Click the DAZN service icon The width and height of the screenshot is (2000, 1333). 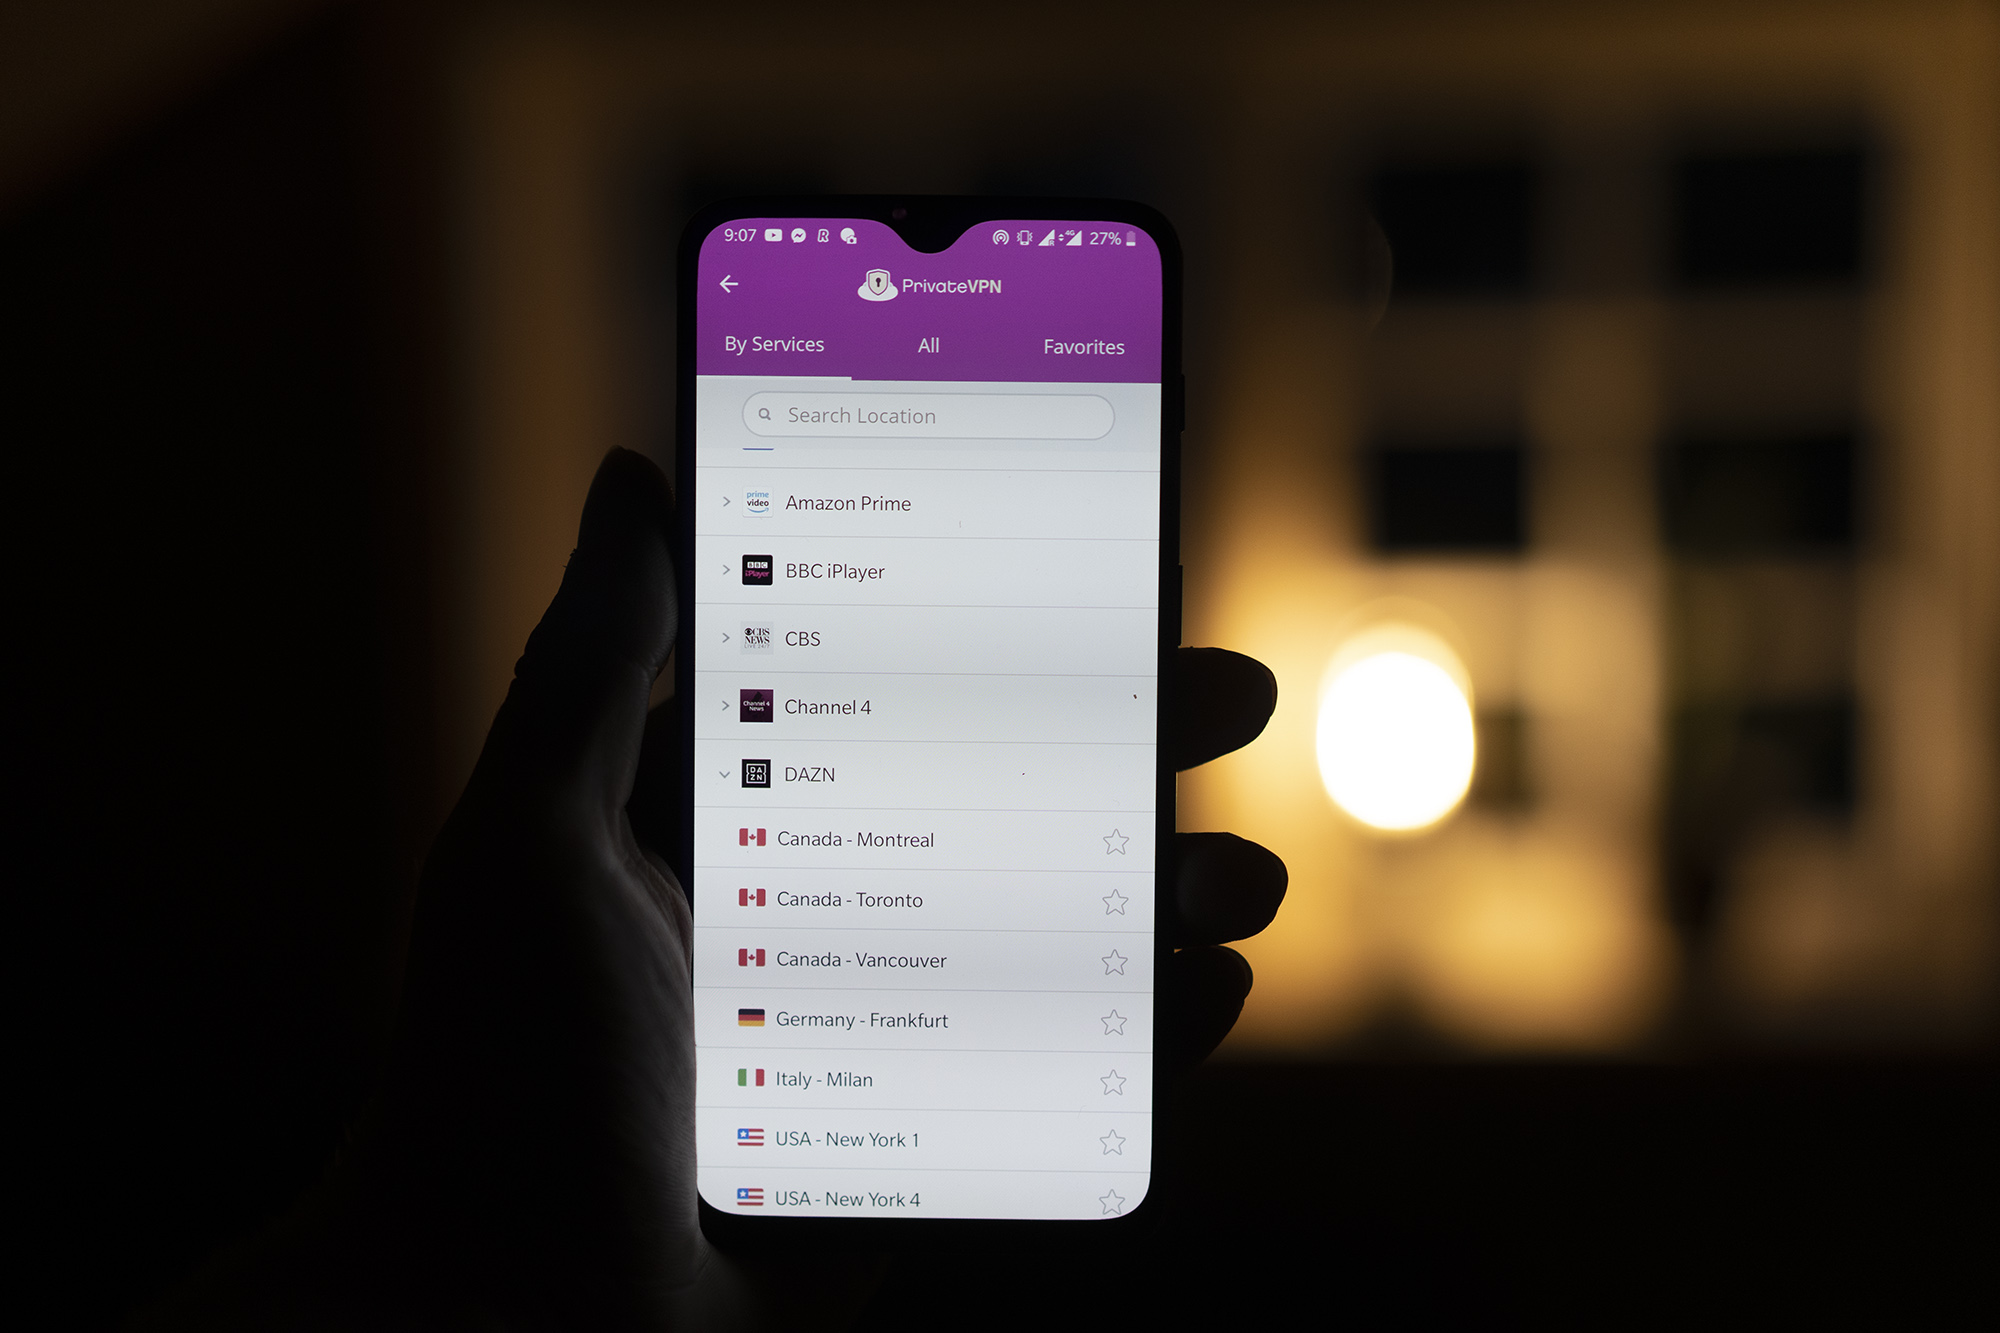757,774
